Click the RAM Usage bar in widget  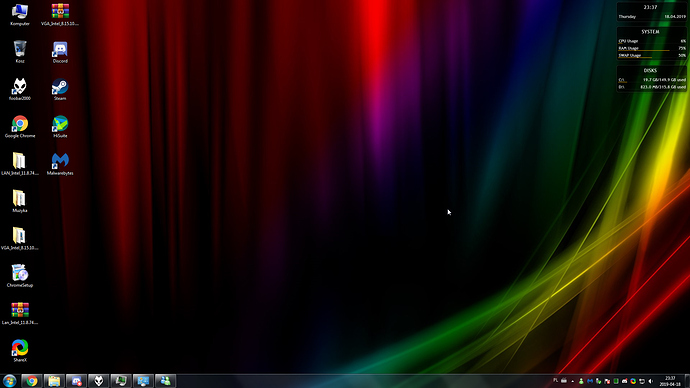click(x=652, y=48)
